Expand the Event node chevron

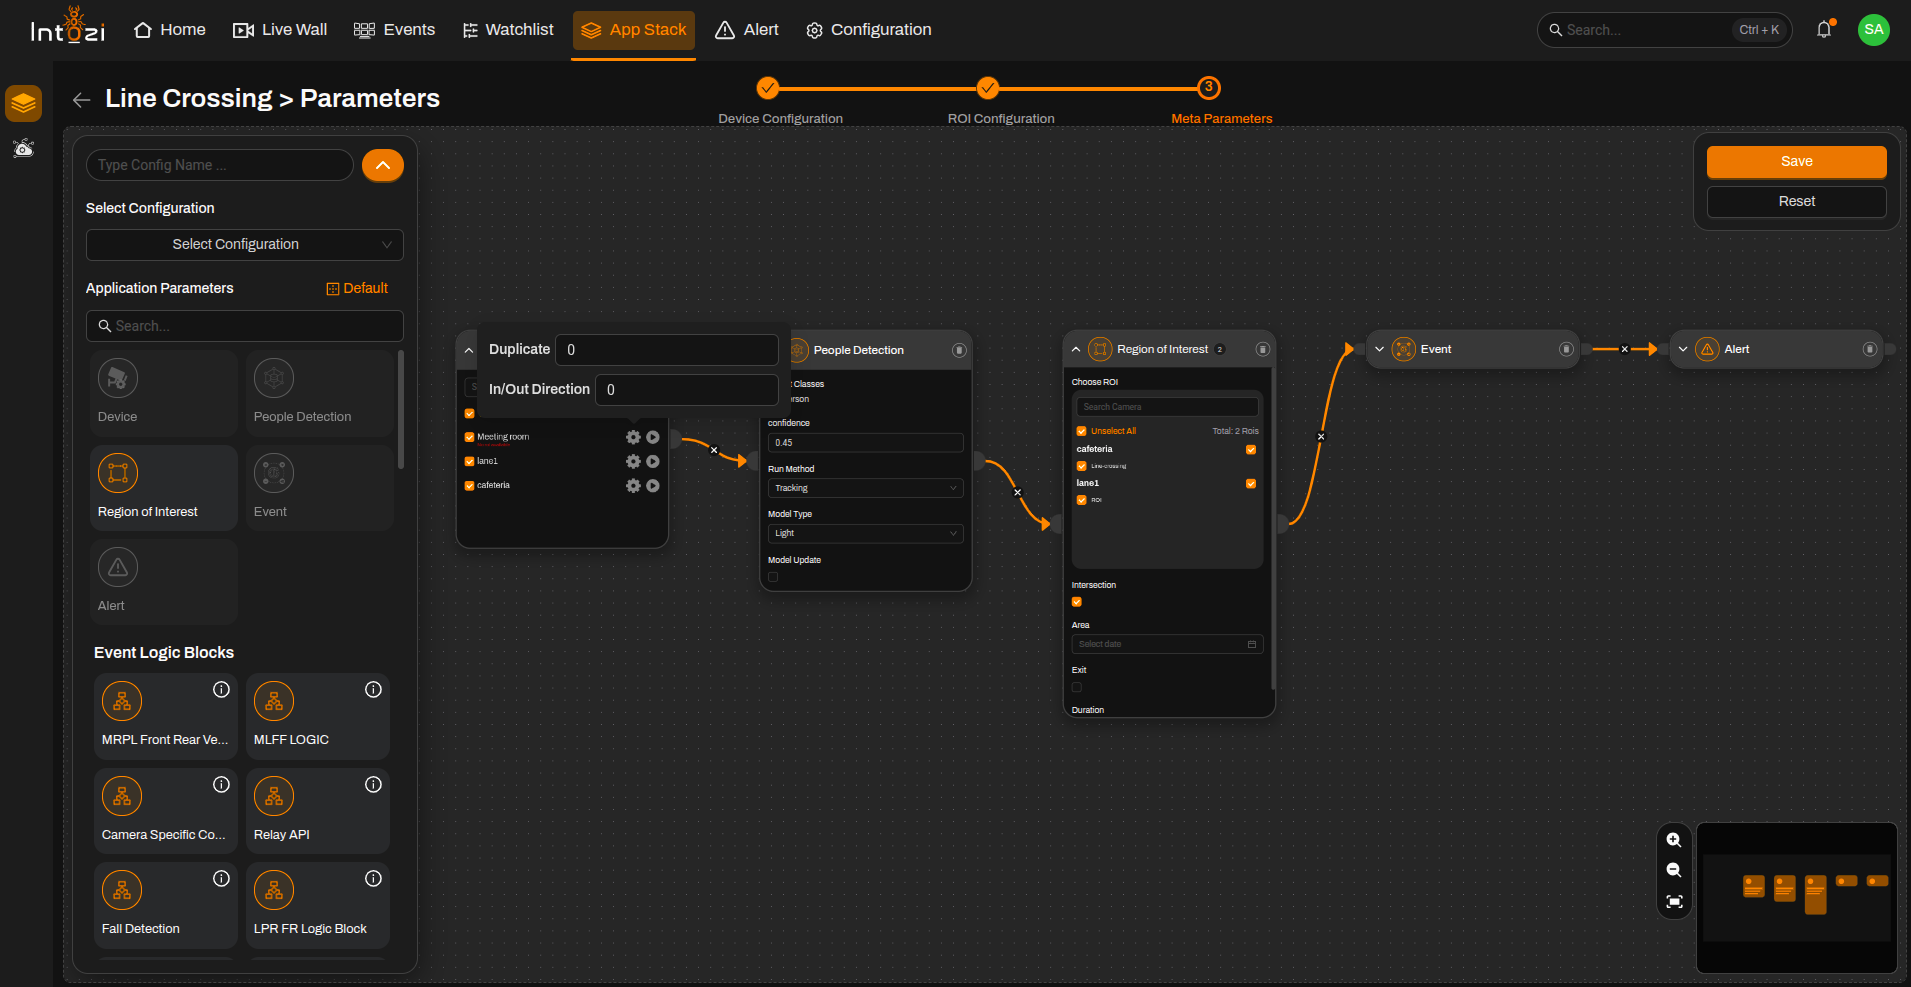coord(1380,349)
